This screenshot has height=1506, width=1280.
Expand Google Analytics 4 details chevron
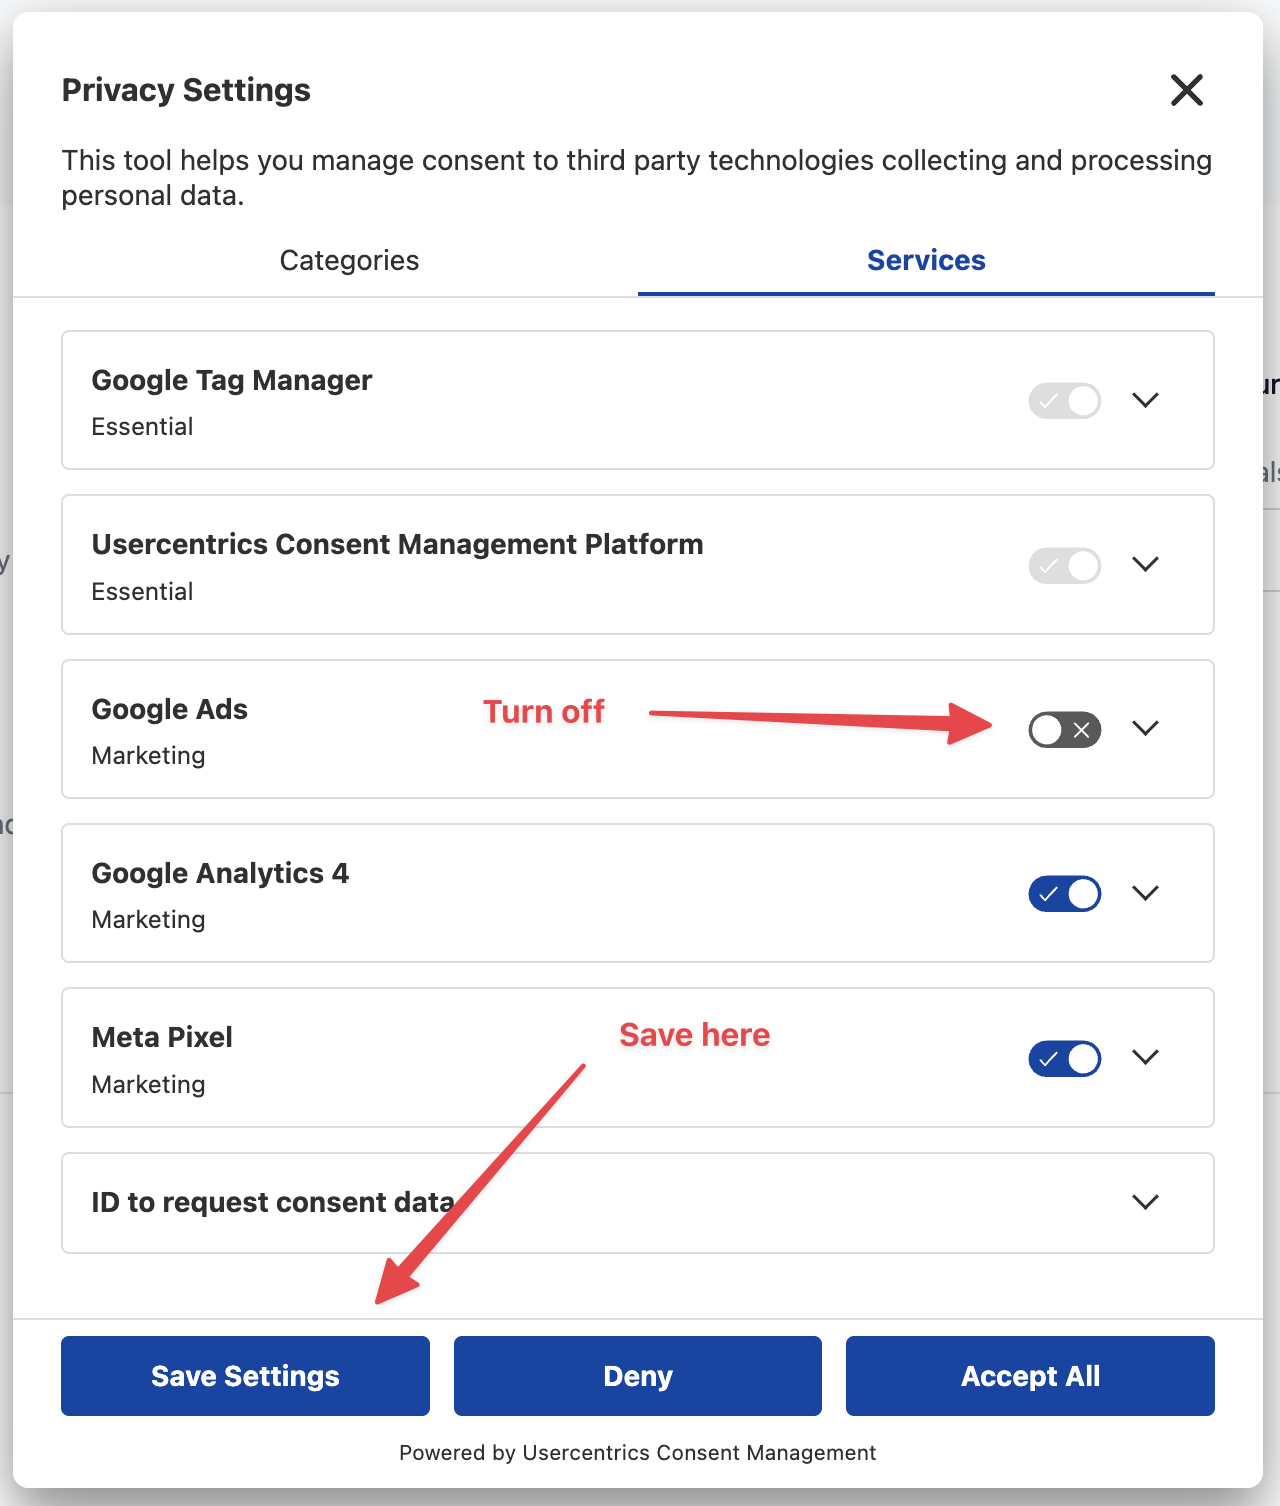pos(1145,893)
